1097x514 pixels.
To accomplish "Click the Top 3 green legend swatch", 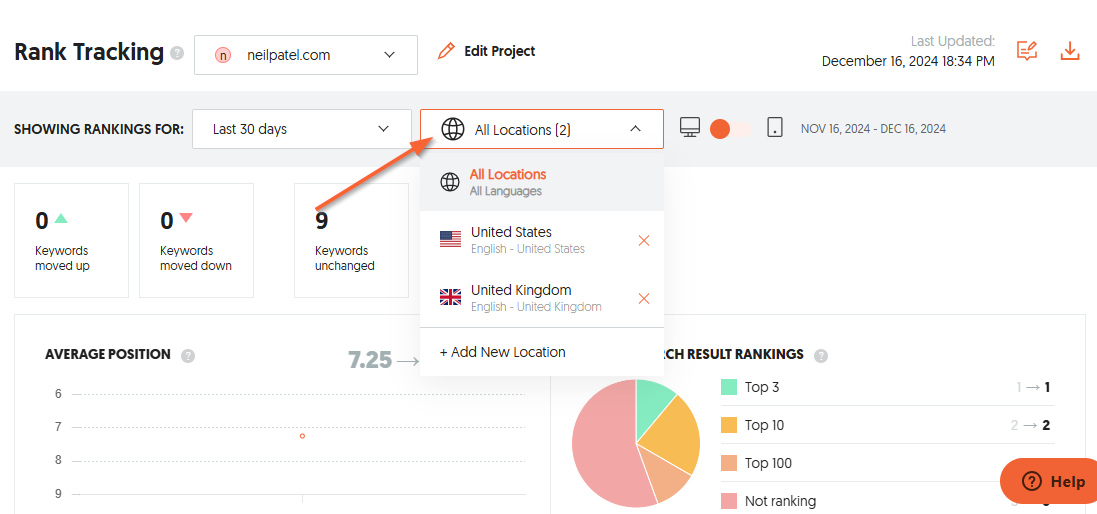I will click(x=728, y=387).
